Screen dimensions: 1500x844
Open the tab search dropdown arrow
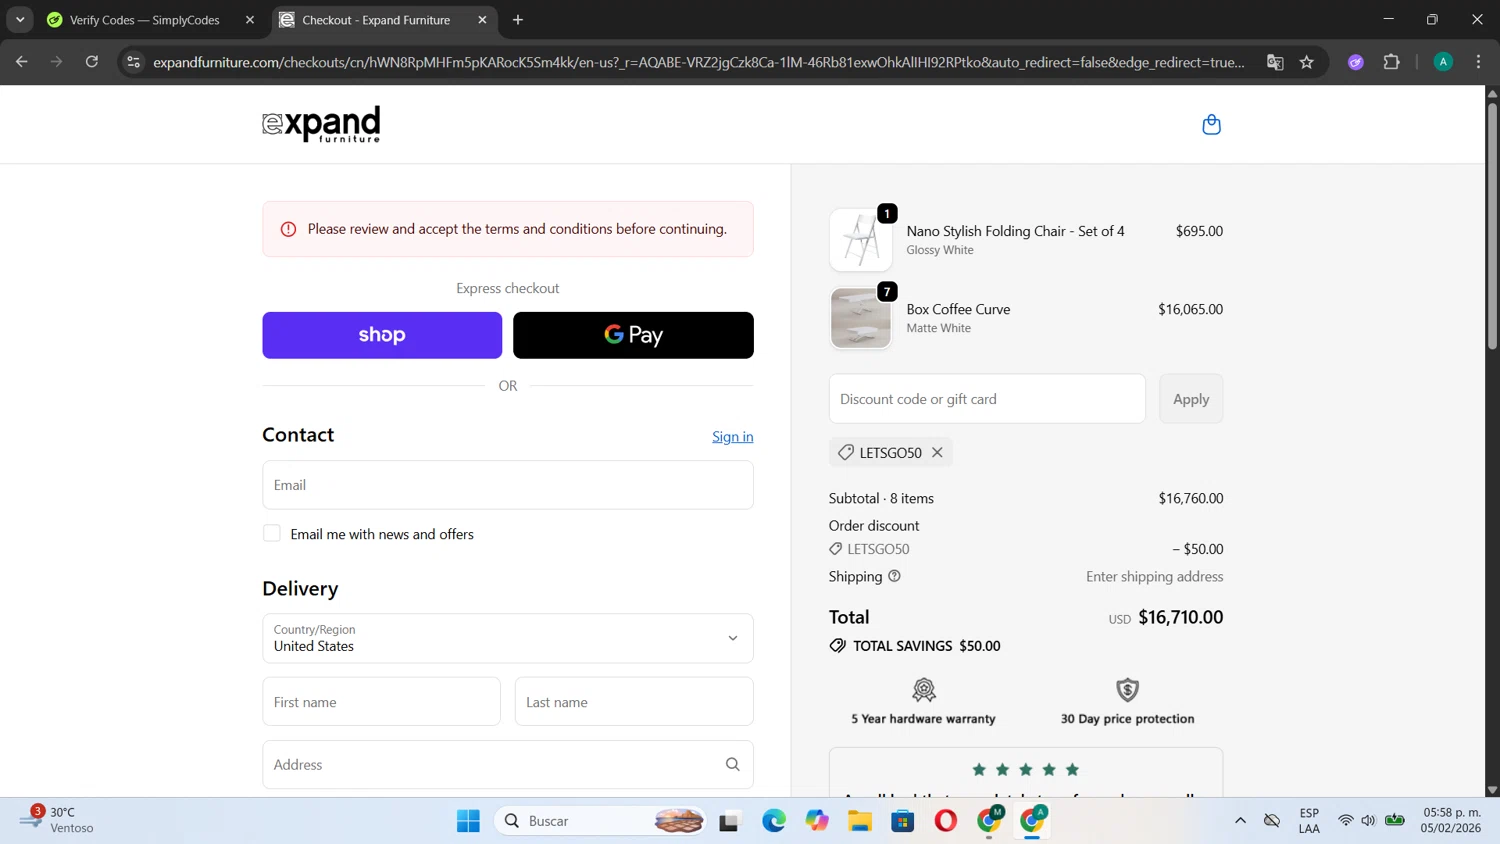(x=20, y=20)
